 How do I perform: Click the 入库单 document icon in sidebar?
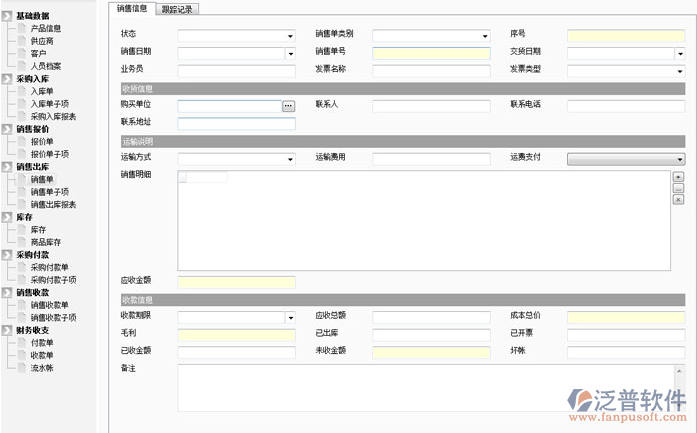(x=22, y=91)
